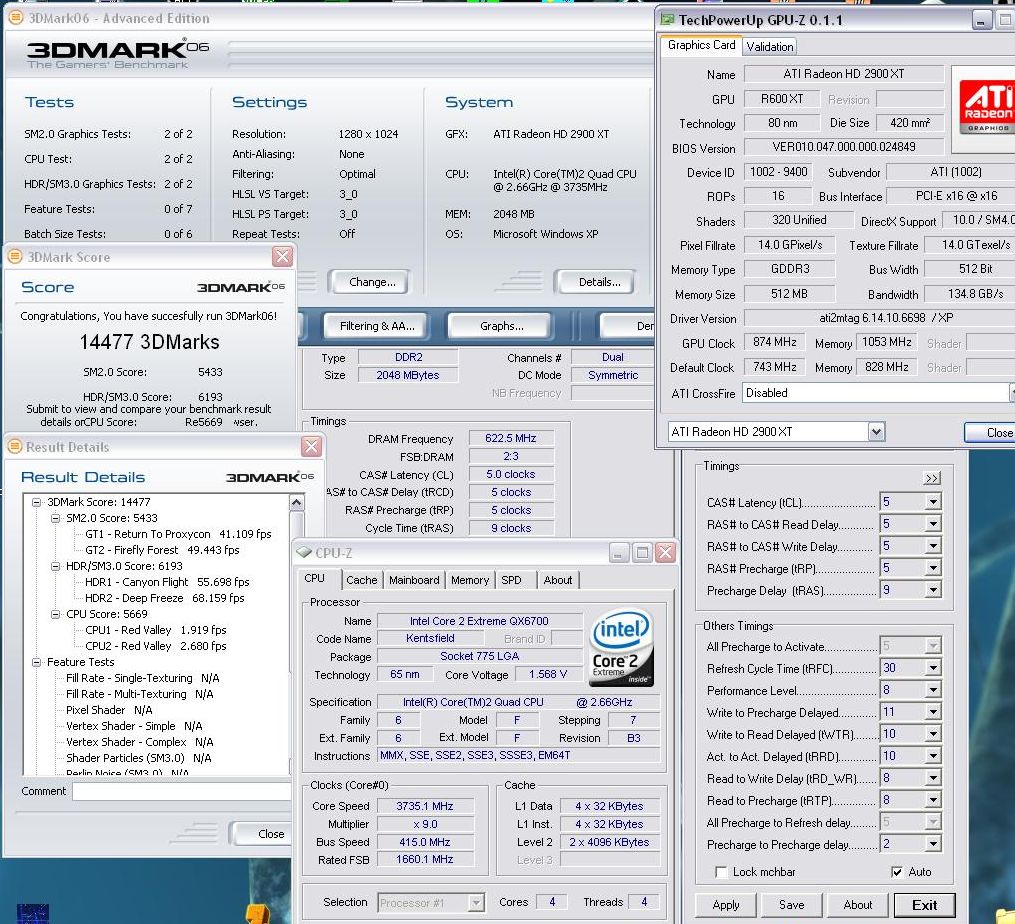Select HDR1 - Canyon Flight result
Viewport: 1015px width, 924px height.
pyautogui.click(x=167, y=582)
